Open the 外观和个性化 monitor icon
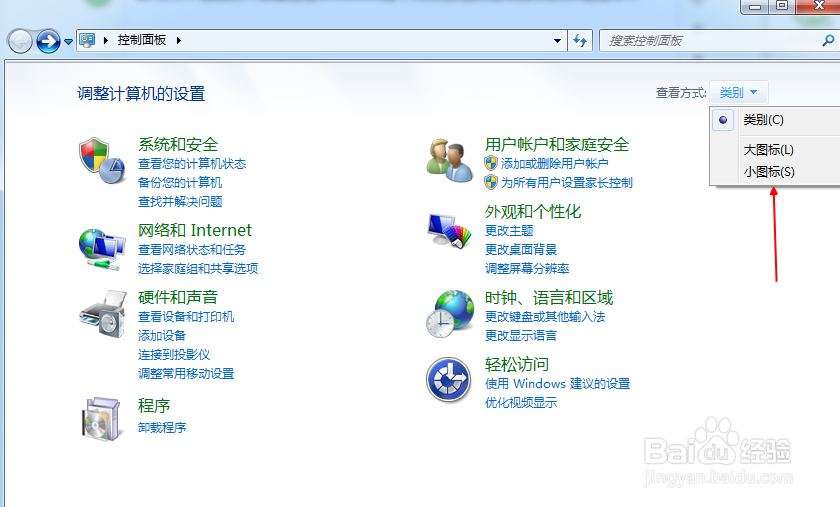840x507 pixels. [449, 230]
